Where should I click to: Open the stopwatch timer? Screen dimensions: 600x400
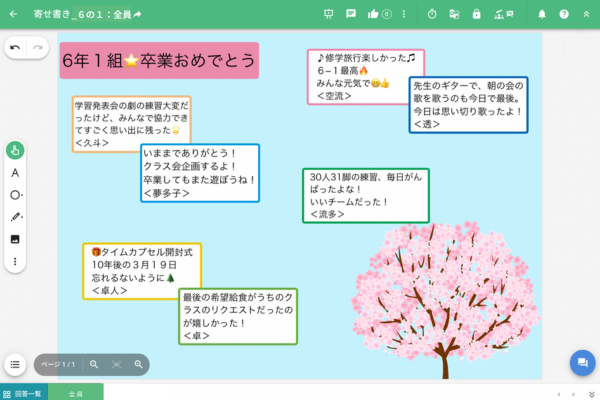click(x=432, y=14)
